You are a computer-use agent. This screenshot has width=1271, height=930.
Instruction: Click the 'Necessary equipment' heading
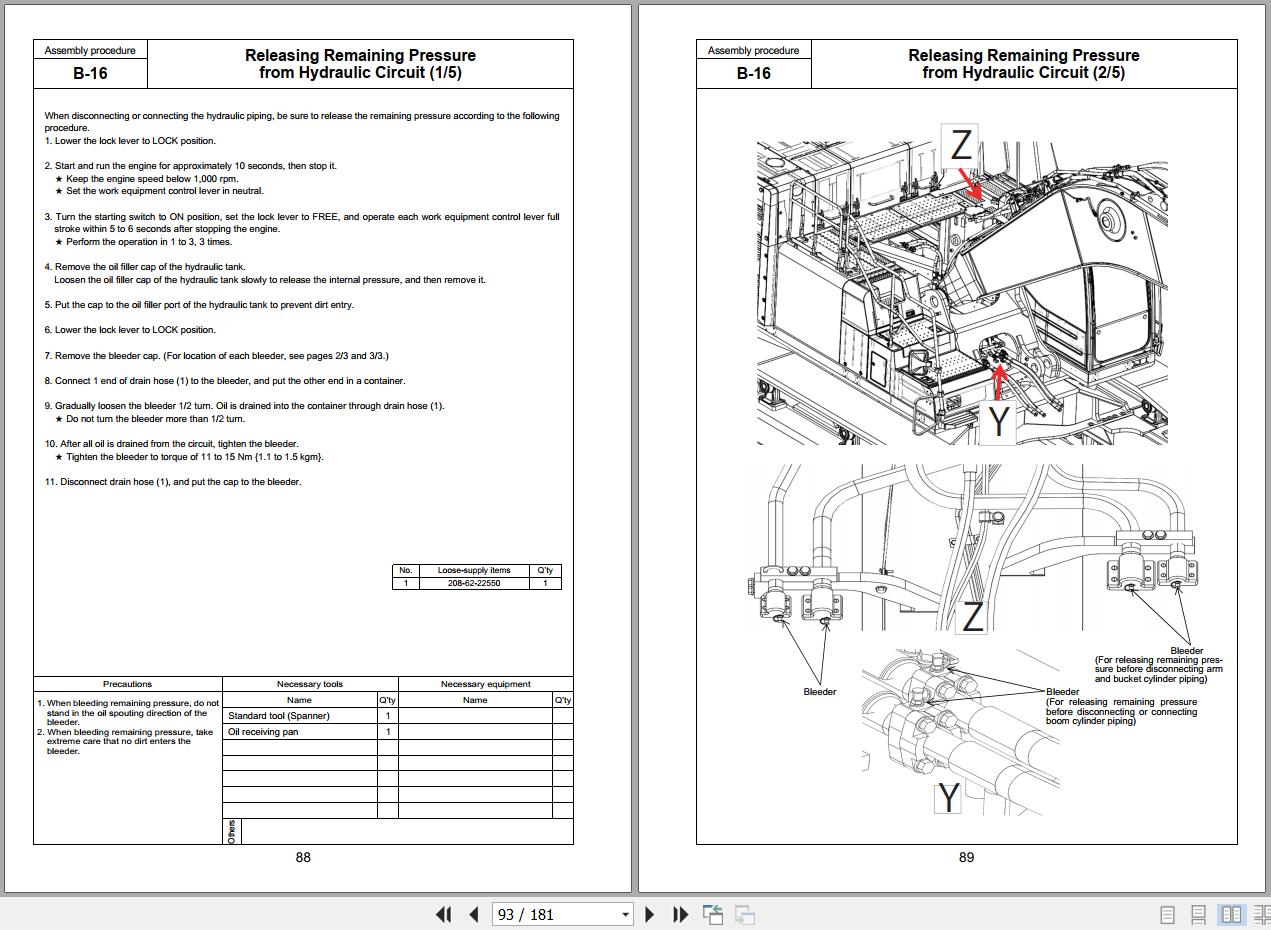(x=486, y=684)
